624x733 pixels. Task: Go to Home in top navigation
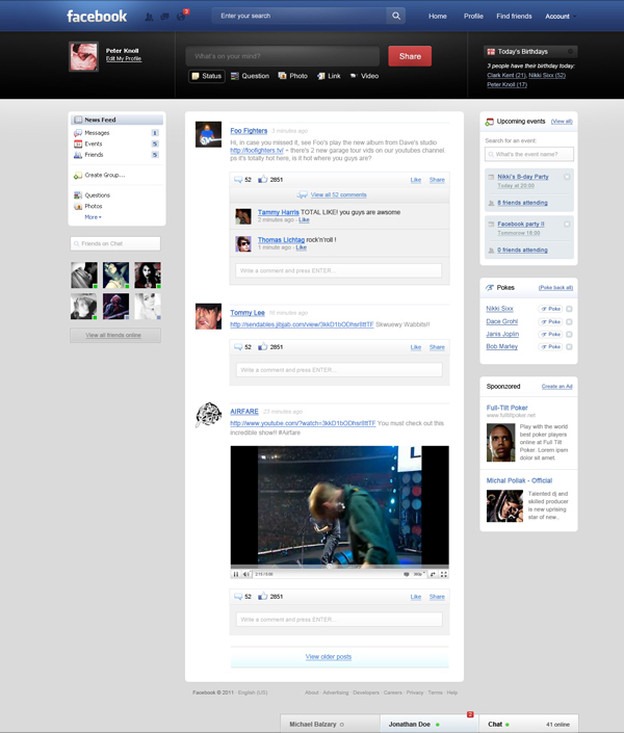(438, 16)
